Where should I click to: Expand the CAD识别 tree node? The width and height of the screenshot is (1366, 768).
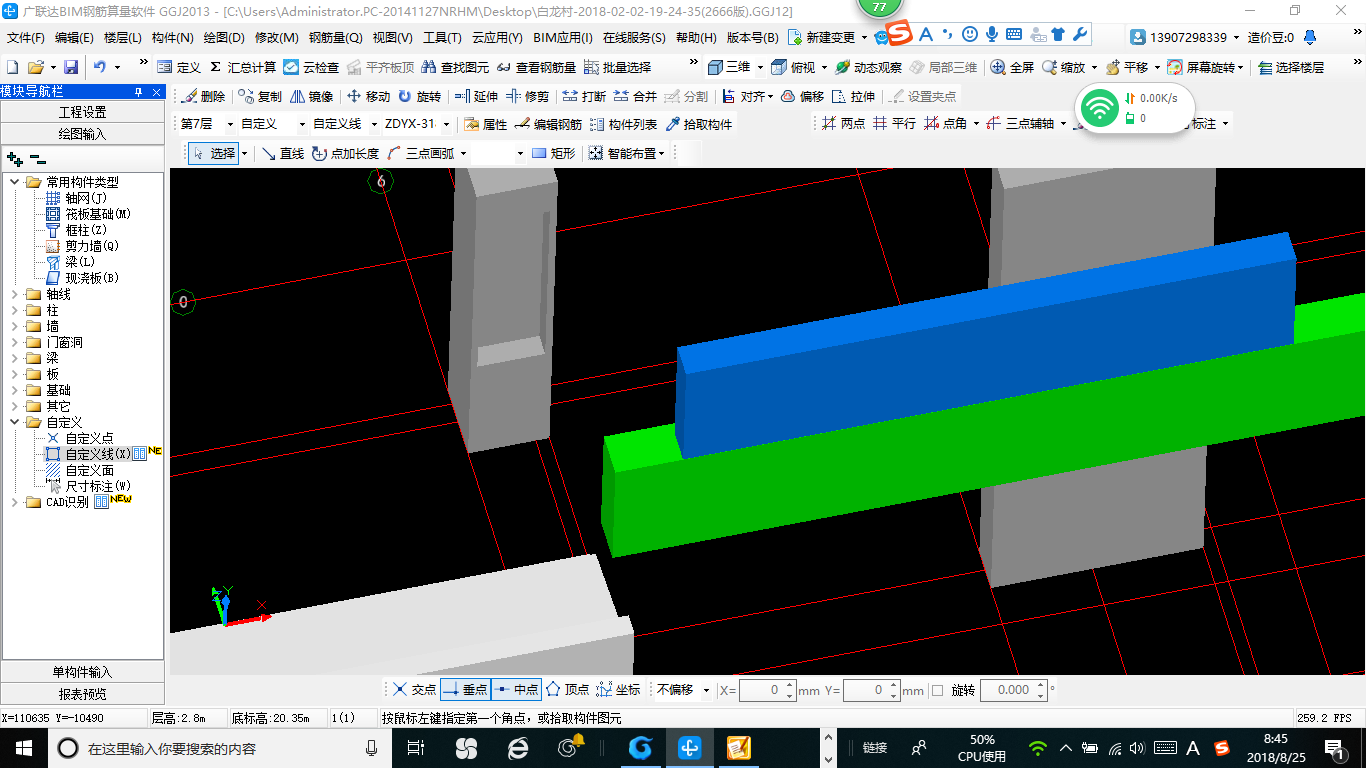pos(15,502)
